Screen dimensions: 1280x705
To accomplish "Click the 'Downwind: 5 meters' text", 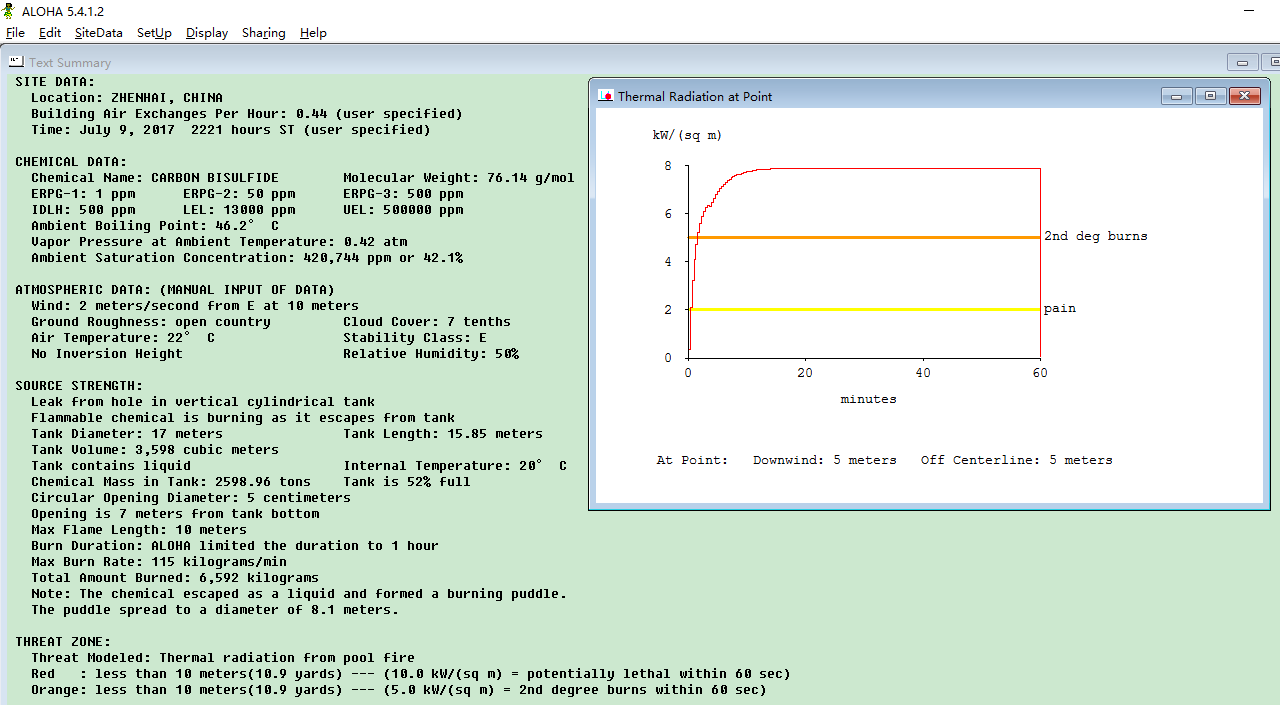I will (x=825, y=460).
